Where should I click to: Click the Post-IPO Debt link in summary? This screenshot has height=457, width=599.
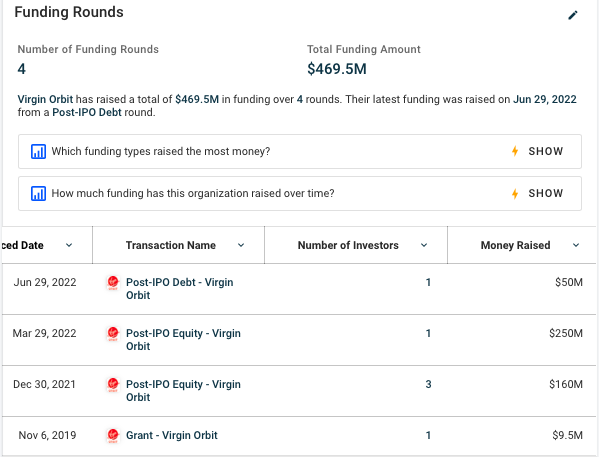pyautogui.click(x=87, y=112)
